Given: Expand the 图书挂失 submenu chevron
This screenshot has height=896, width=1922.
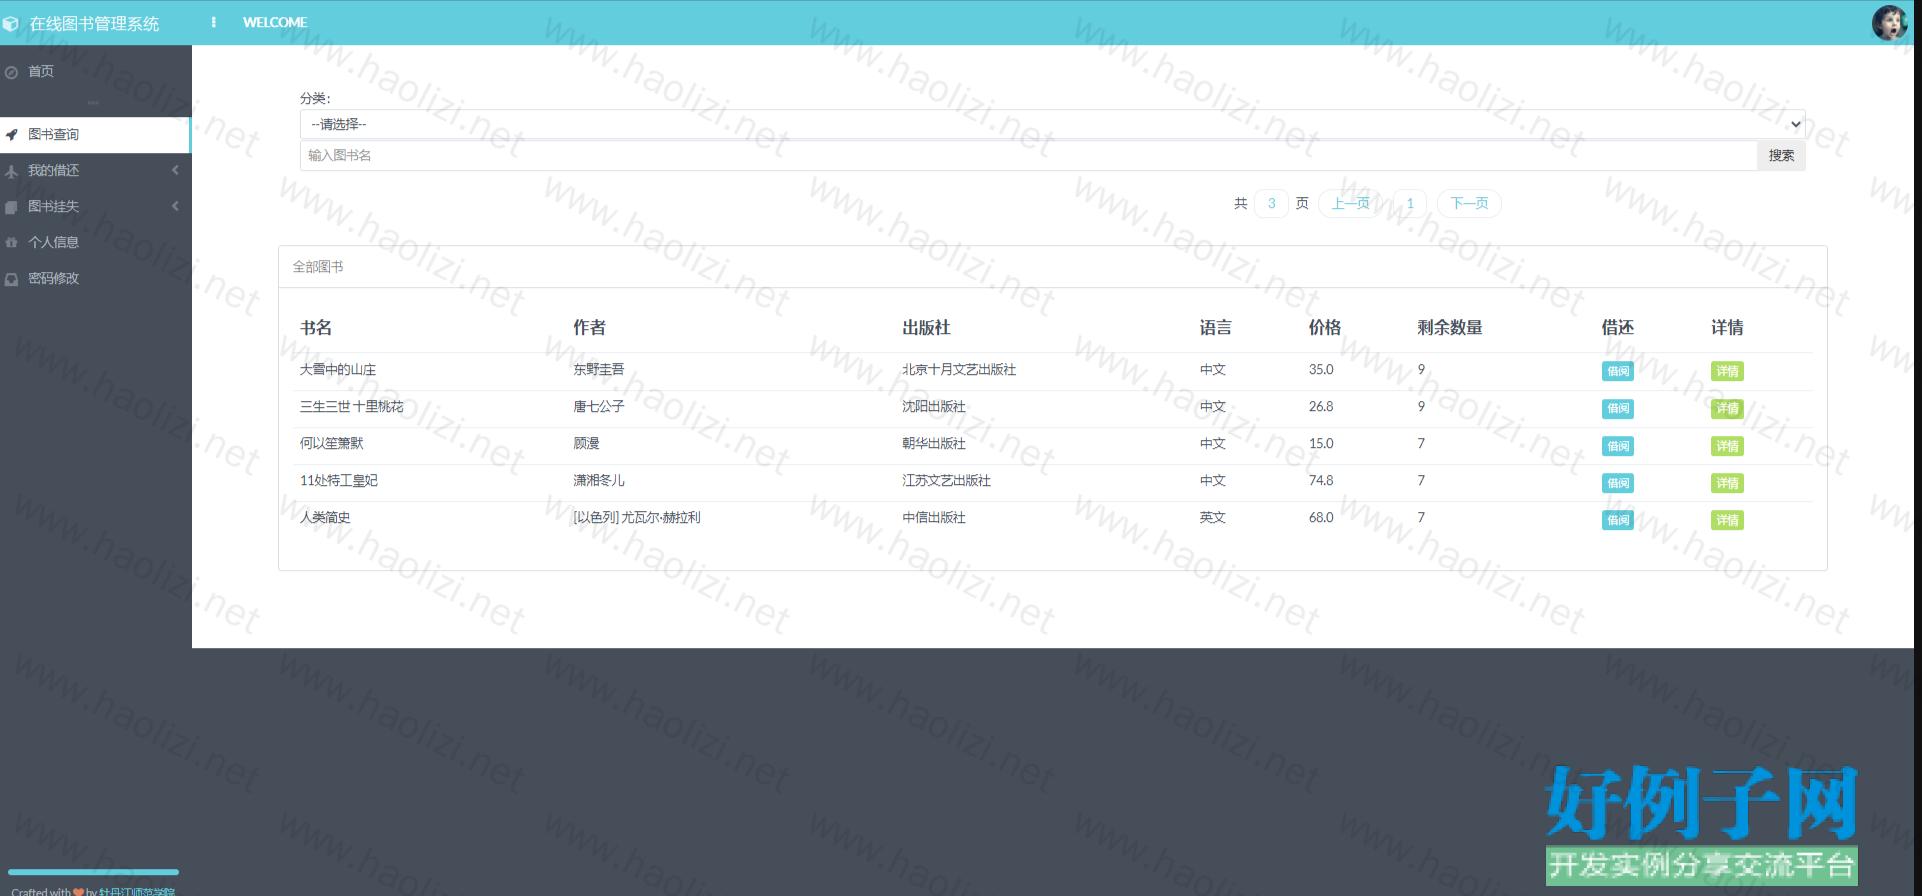Looking at the screenshot, I should 175,206.
